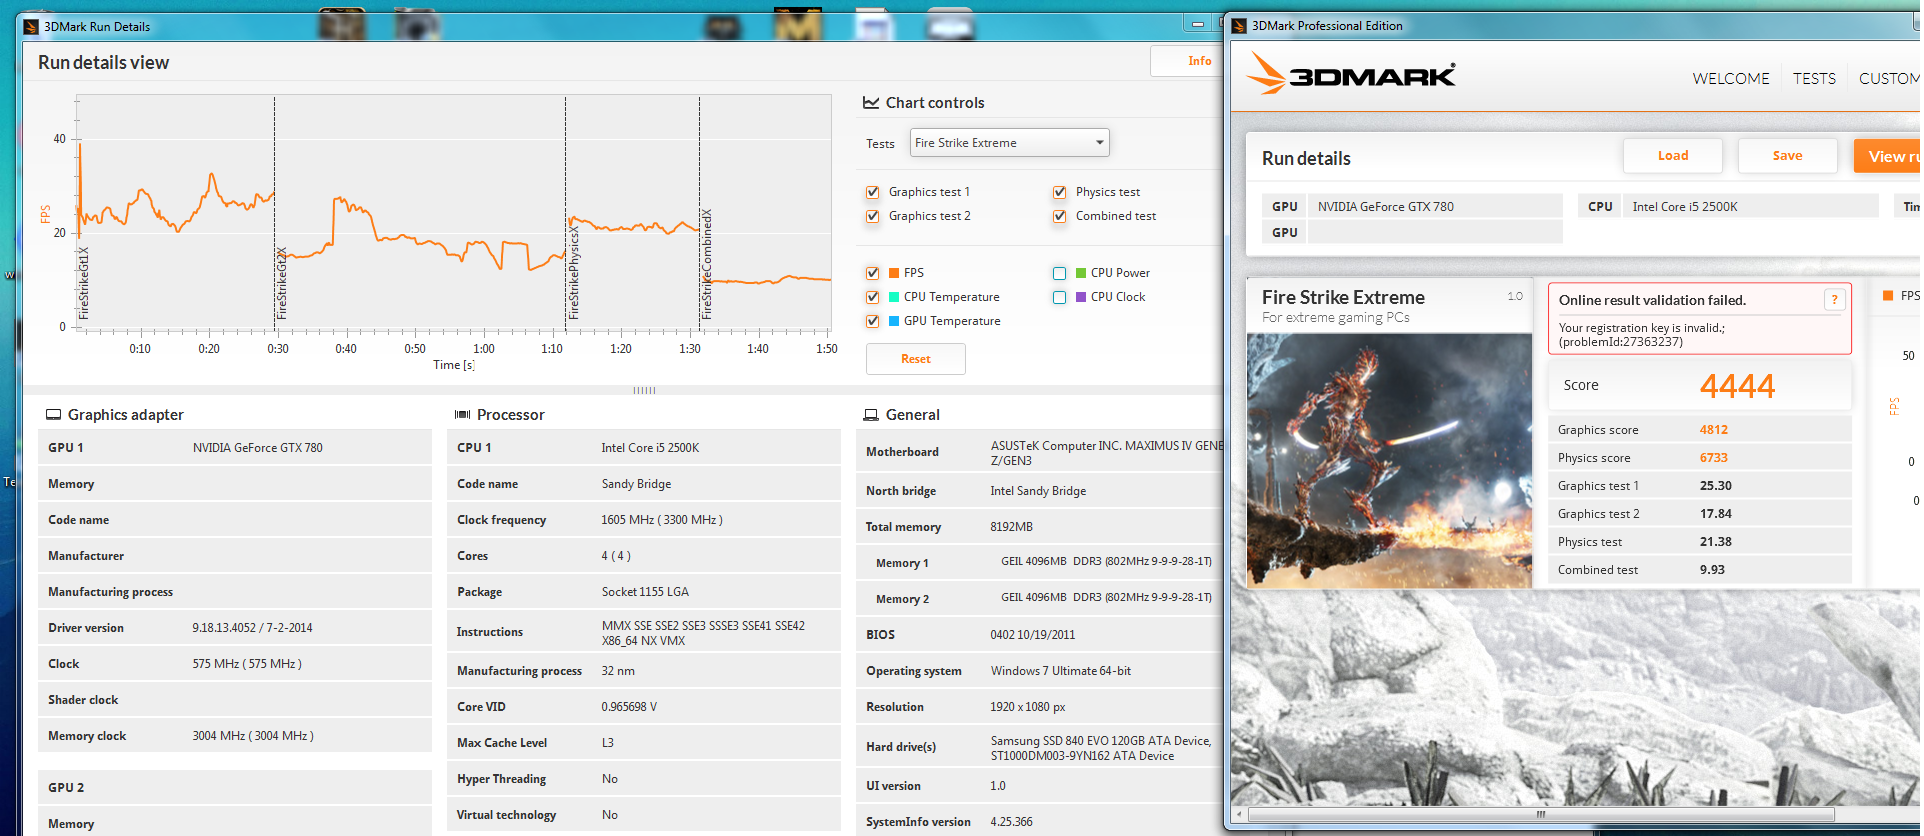This screenshot has height=836, width=1924.
Task: Select the Core VID value 0.965698 V
Action: (629, 707)
